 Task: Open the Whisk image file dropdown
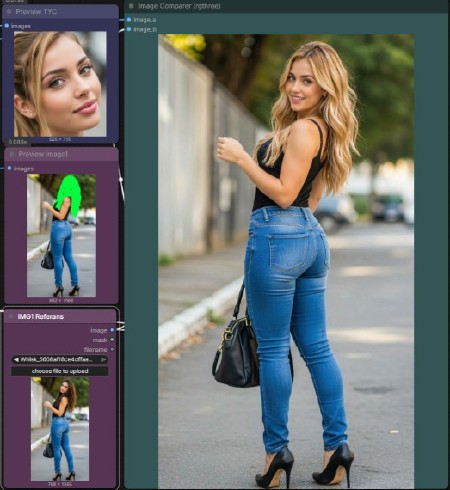60,360
